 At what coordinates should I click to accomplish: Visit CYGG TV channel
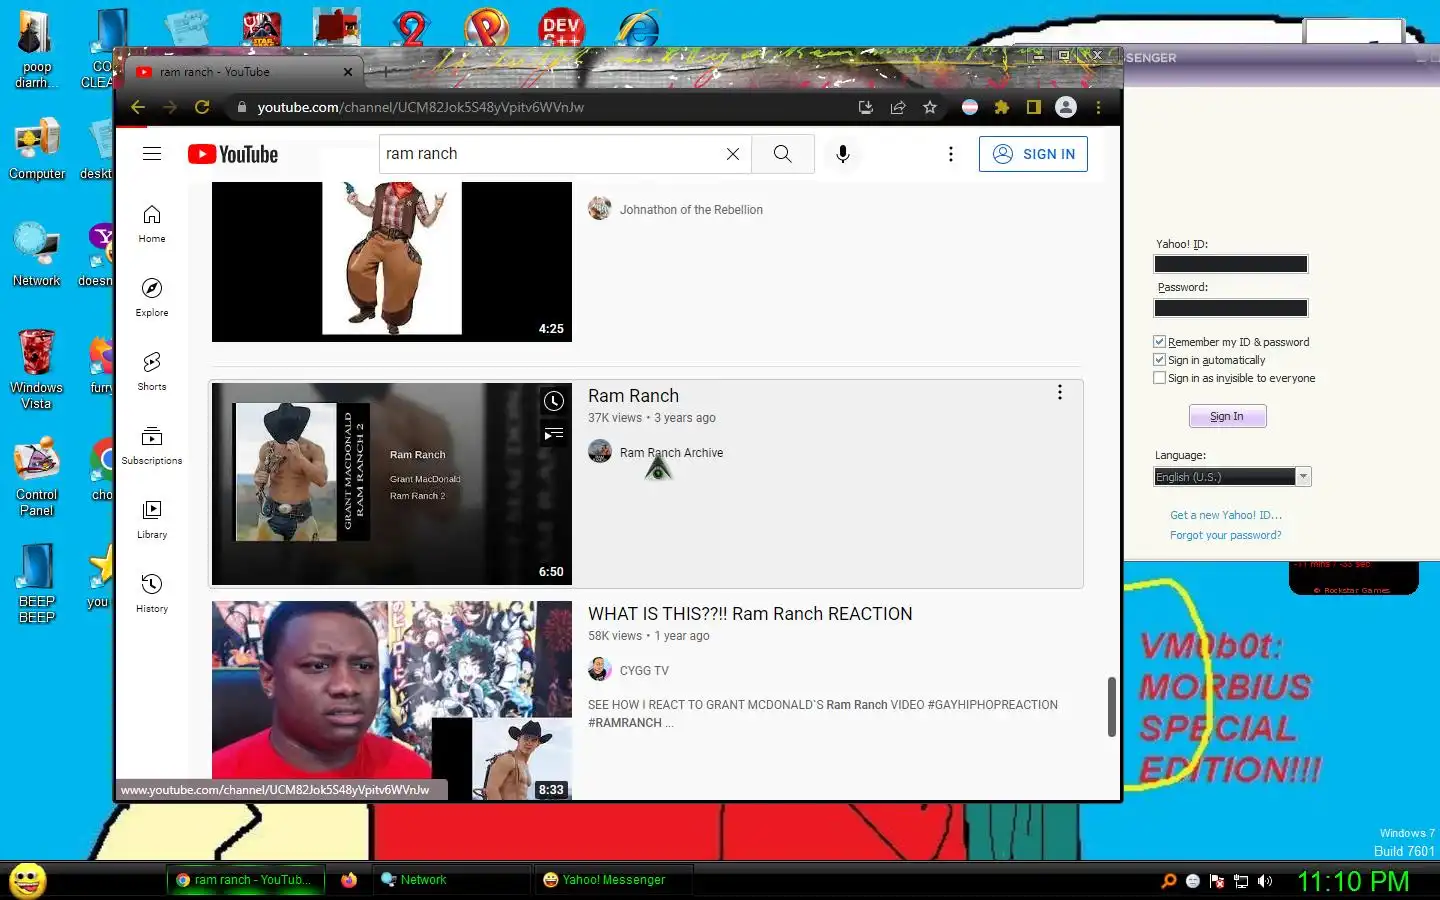[644, 671]
